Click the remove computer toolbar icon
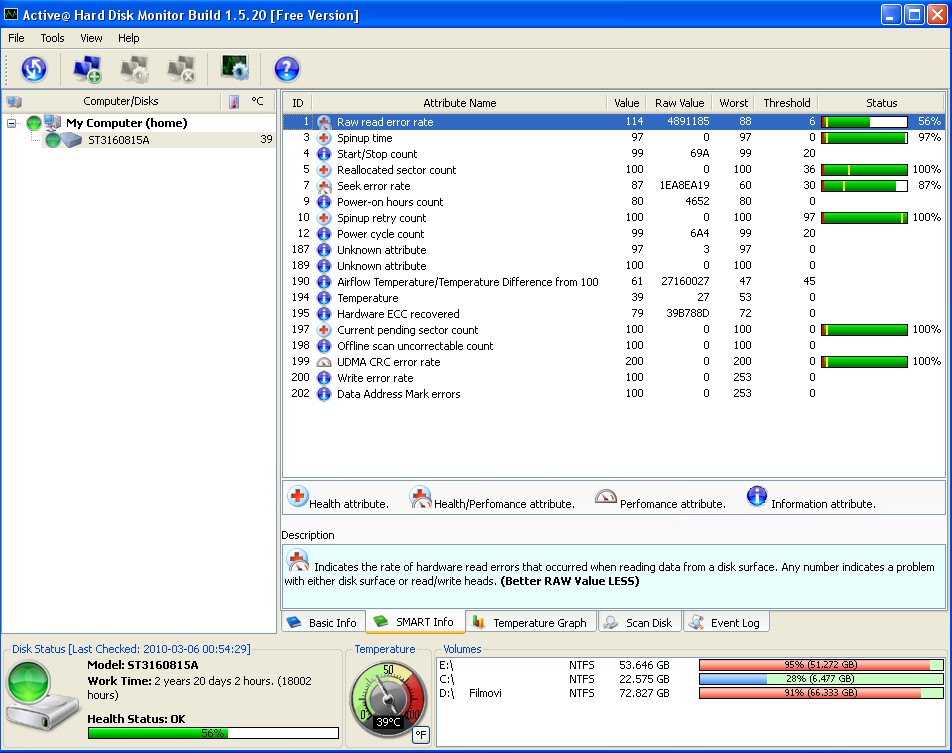Screen dimensions: 952x753 tap(181, 69)
